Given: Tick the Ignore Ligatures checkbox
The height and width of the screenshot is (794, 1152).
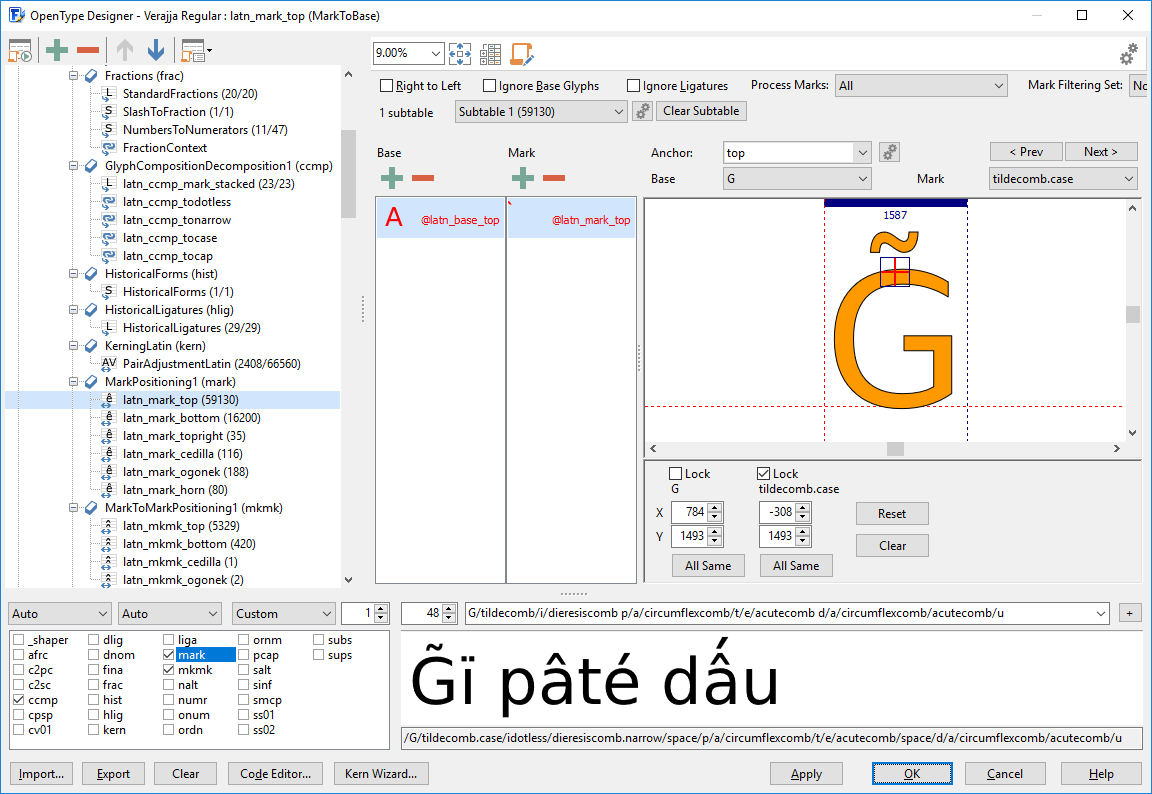Looking at the screenshot, I should click(x=633, y=86).
